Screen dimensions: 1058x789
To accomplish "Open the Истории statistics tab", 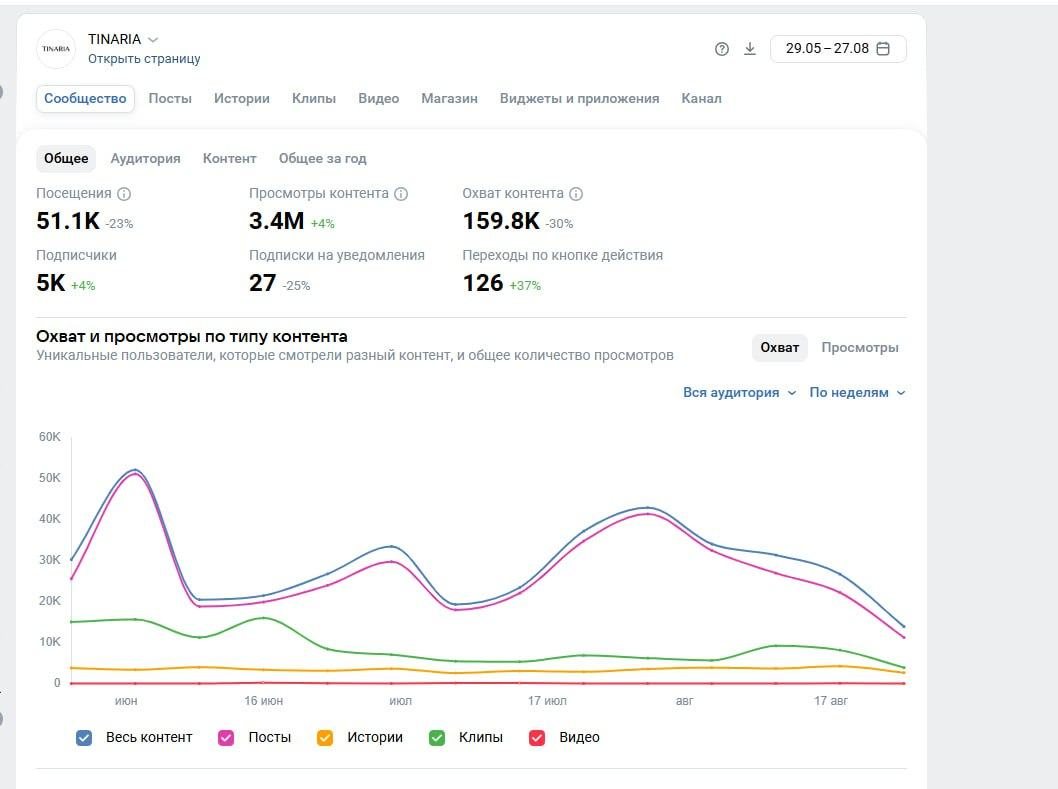I will [242, 99].
